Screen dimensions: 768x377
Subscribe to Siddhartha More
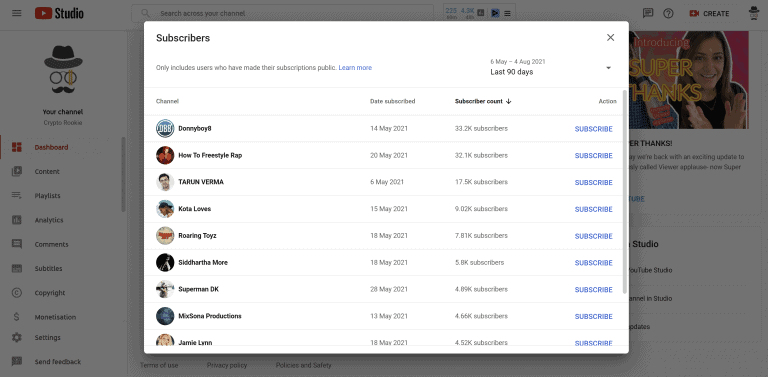[593, 263]
